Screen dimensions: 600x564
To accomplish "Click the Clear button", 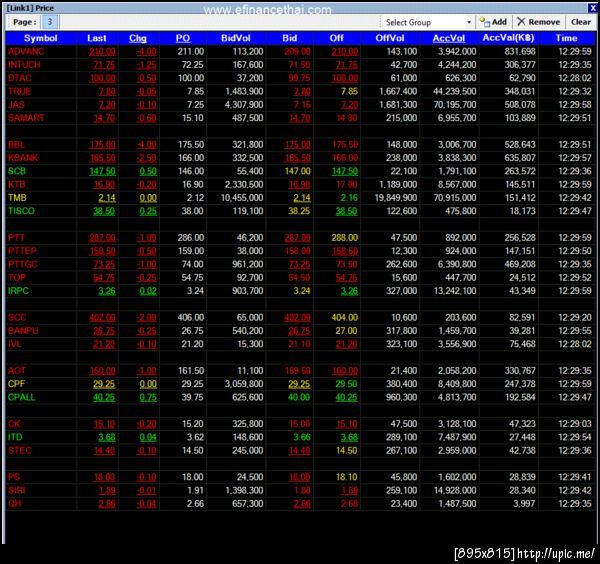I will (580, 22).
